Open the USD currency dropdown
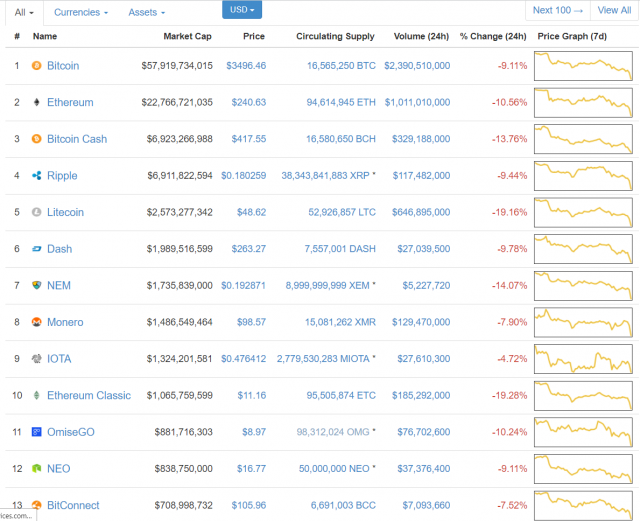This screenshot has width=640, height=521. 242,10
